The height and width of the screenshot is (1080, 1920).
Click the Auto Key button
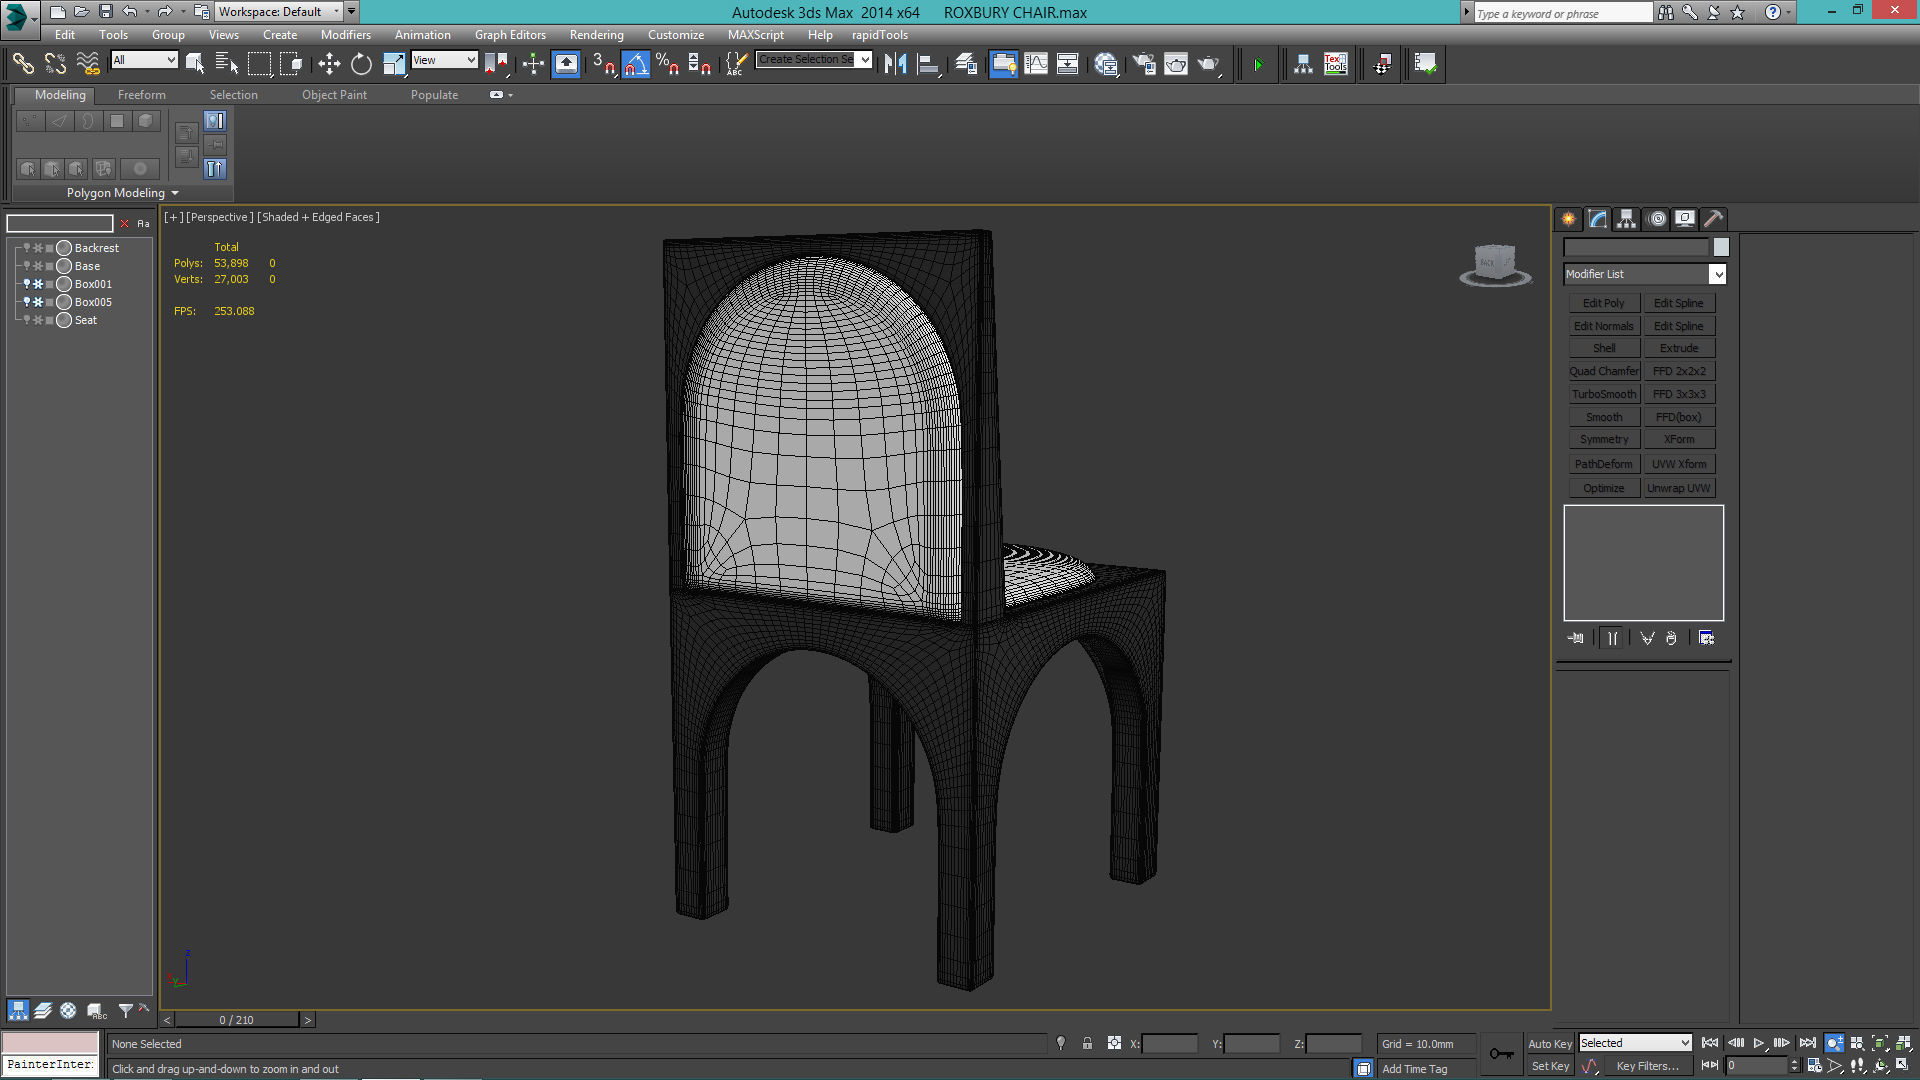(x=1550, y=1044)
